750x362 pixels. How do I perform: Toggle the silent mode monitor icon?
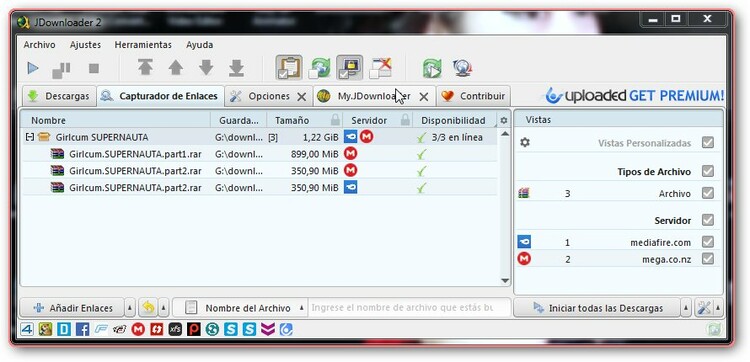[x=349, y=67]
